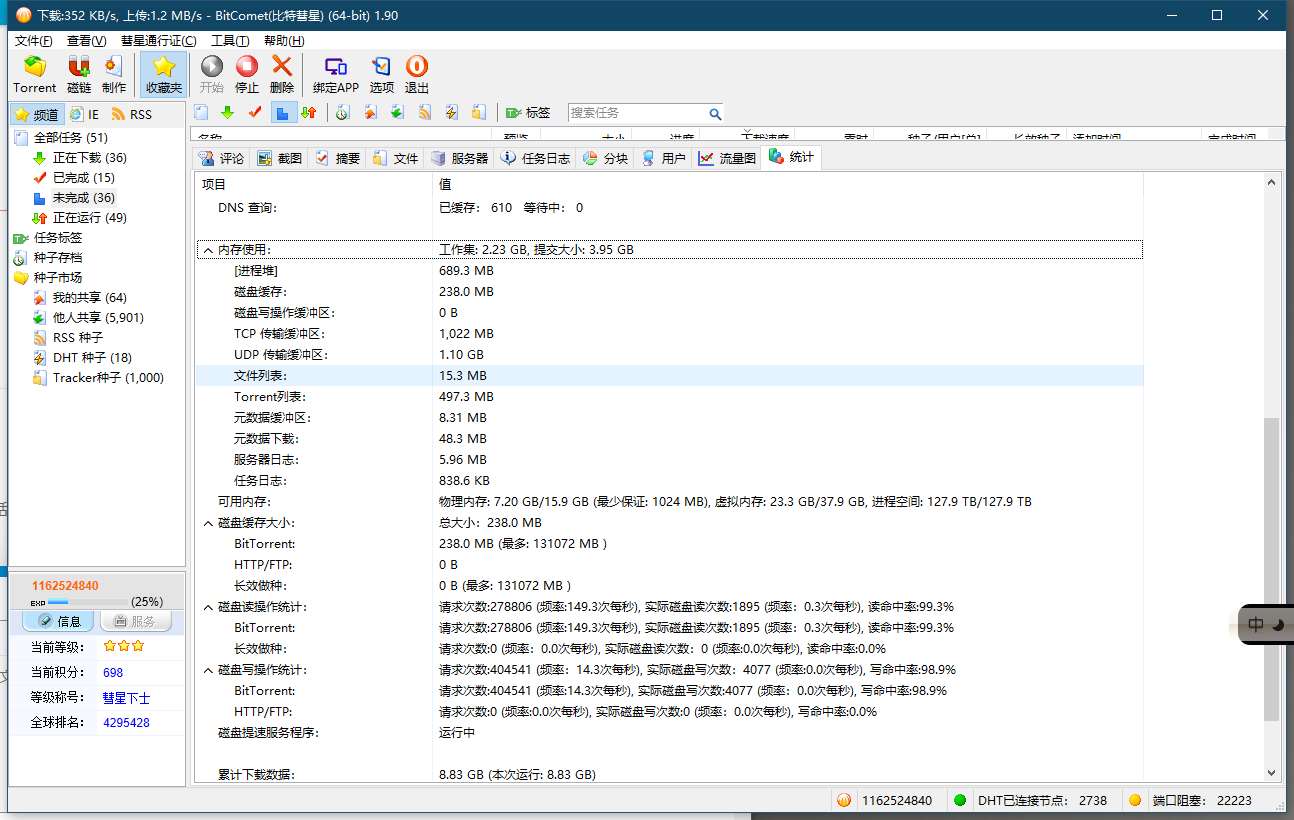Viewport: 1294px width, 820px height.
Task: Click the all-tasks page filter icon
Action: pos(201,113)
